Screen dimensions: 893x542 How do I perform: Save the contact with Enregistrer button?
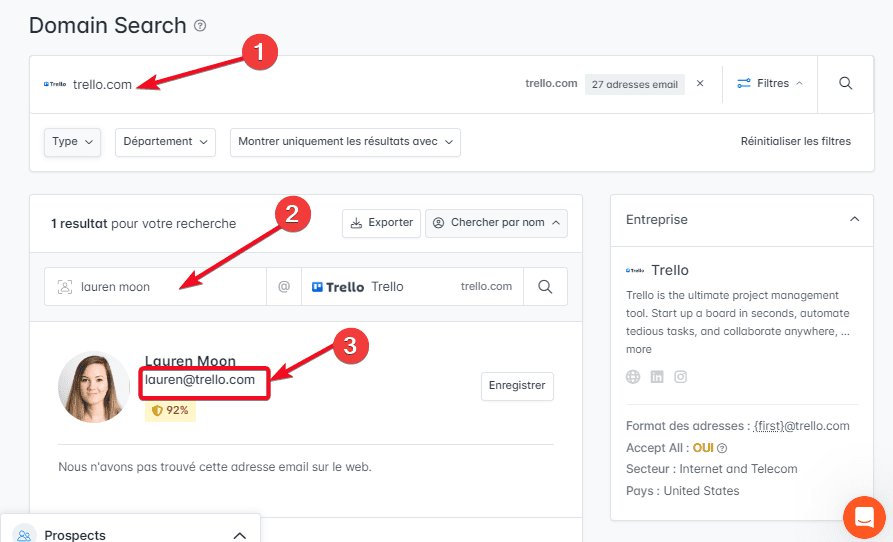[x=517, y=387]
